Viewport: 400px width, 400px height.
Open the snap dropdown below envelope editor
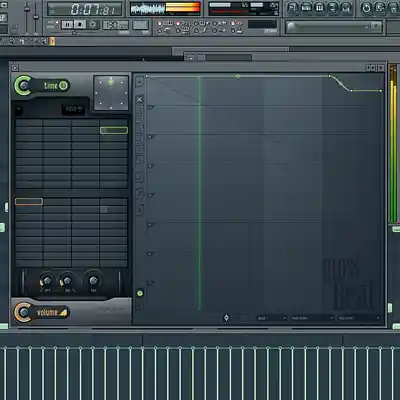click(271, 318)
